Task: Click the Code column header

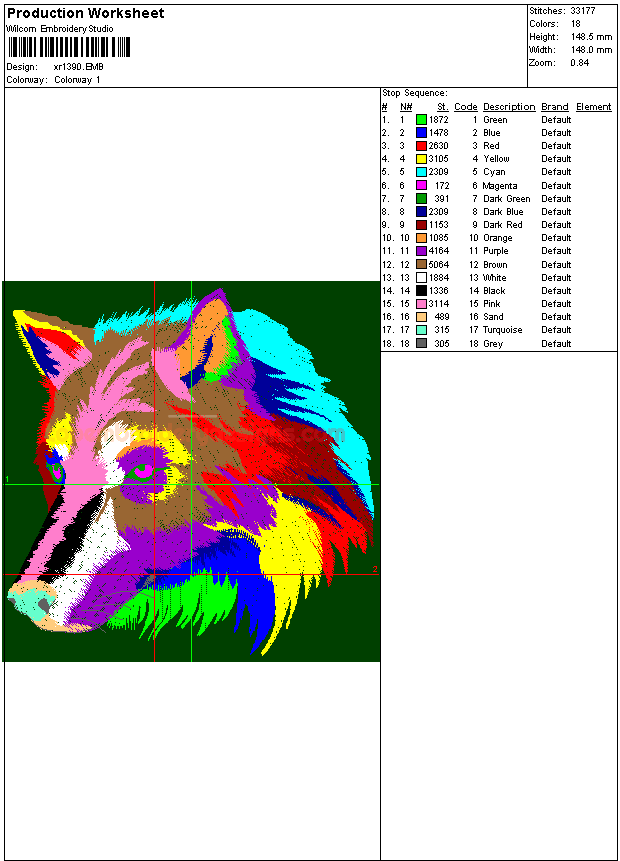Action: pyautogui.click(x=465, y=107)
